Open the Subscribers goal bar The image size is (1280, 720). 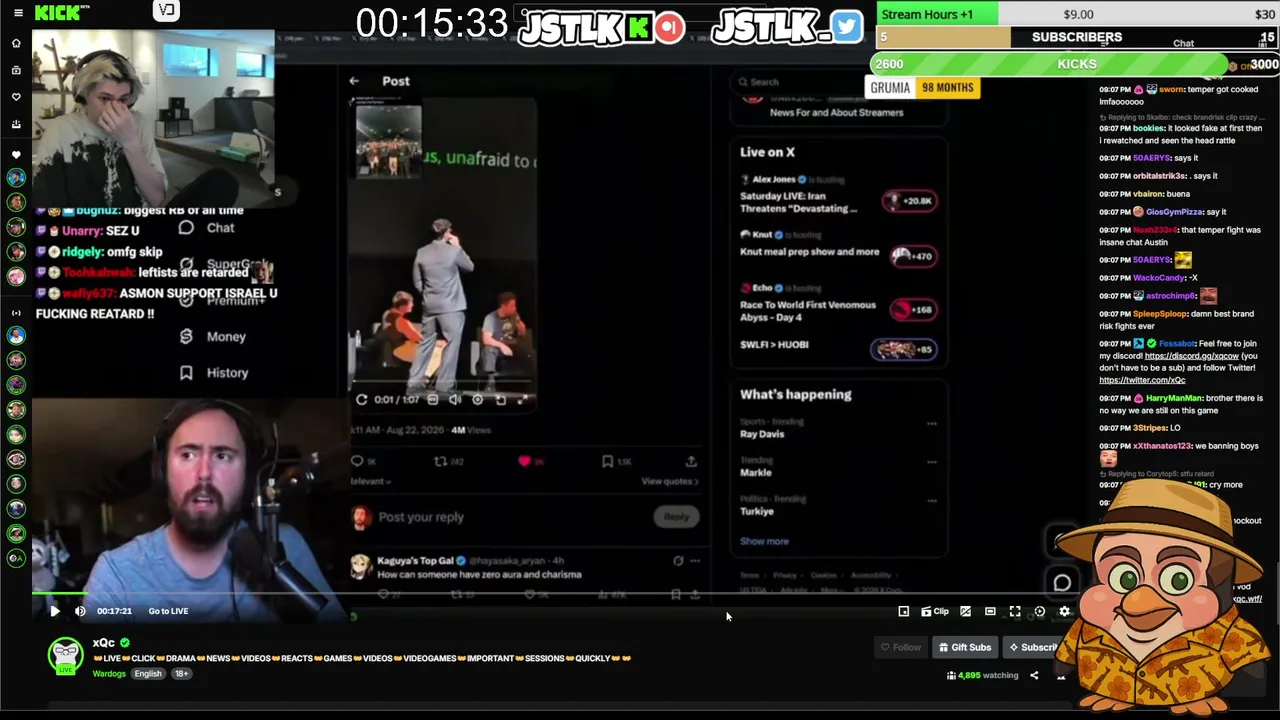[x=1077, y=37]
